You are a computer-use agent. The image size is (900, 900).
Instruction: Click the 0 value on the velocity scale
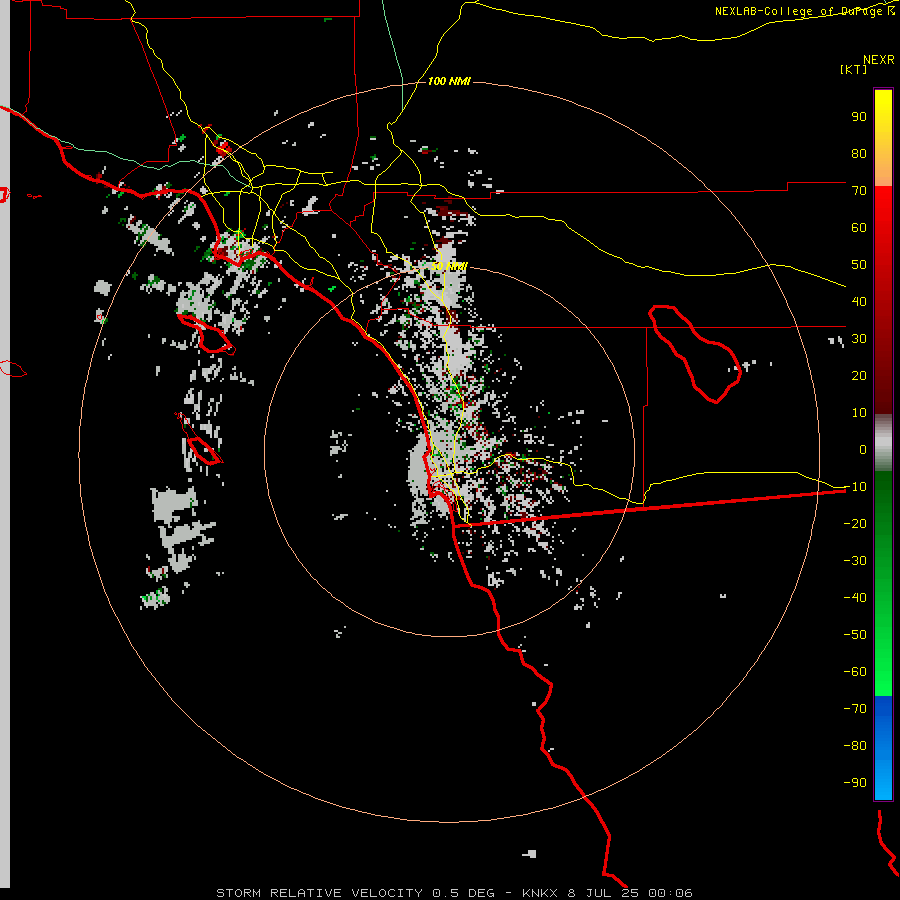click(863, 450)
